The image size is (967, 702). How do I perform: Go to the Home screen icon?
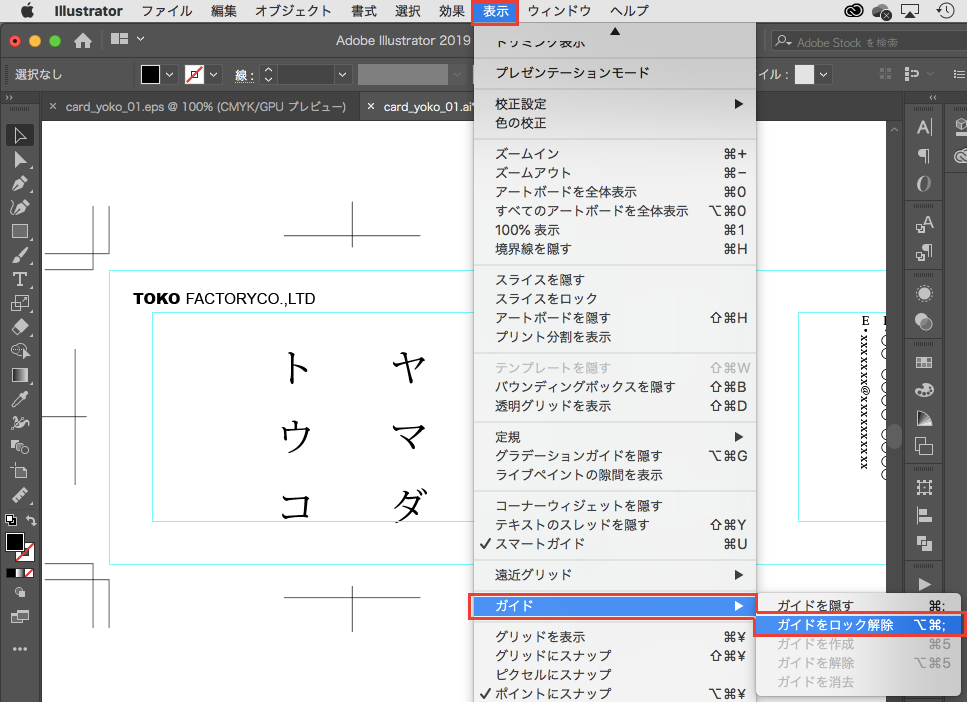[84, 41]
